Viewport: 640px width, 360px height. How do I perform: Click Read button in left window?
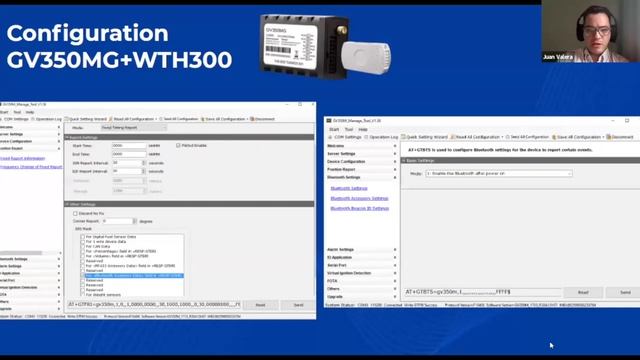click(260, 305)
